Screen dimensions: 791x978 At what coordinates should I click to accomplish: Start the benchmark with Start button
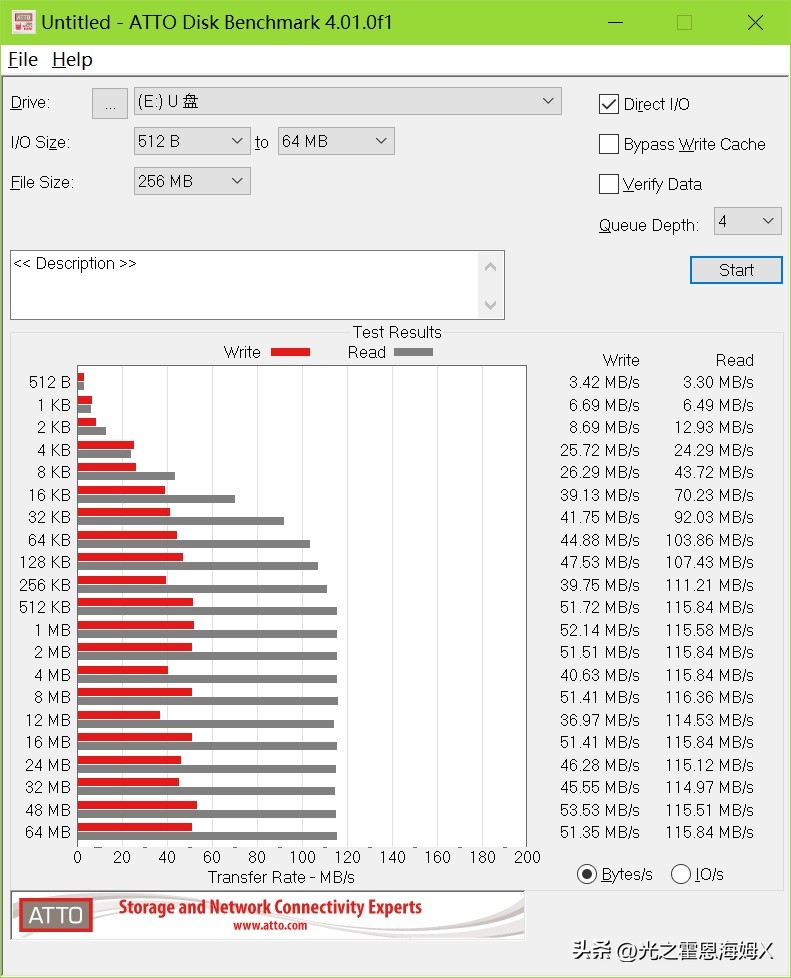coord(736,270)
